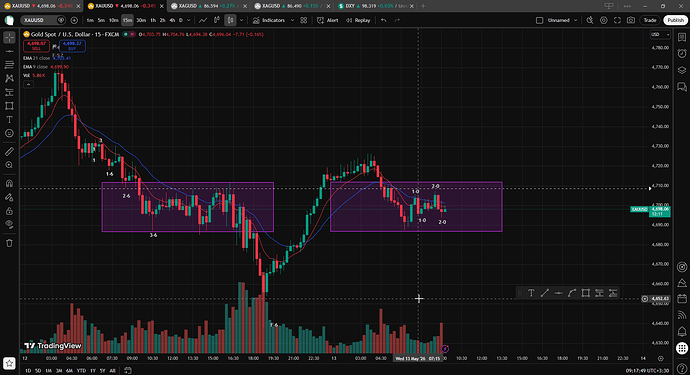Open indicator templates grid icon
Screen dimensions: 690x375
click(x=304, y=20)
